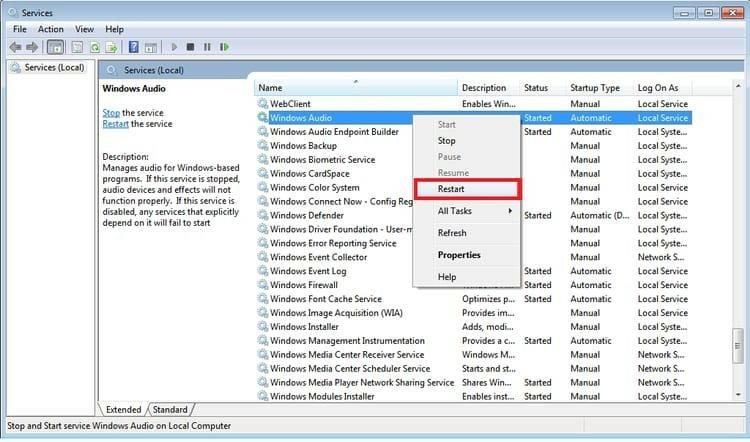Select Windows Error Reporting Service row
Screen dimensions: 750x442
coord(474,243)
